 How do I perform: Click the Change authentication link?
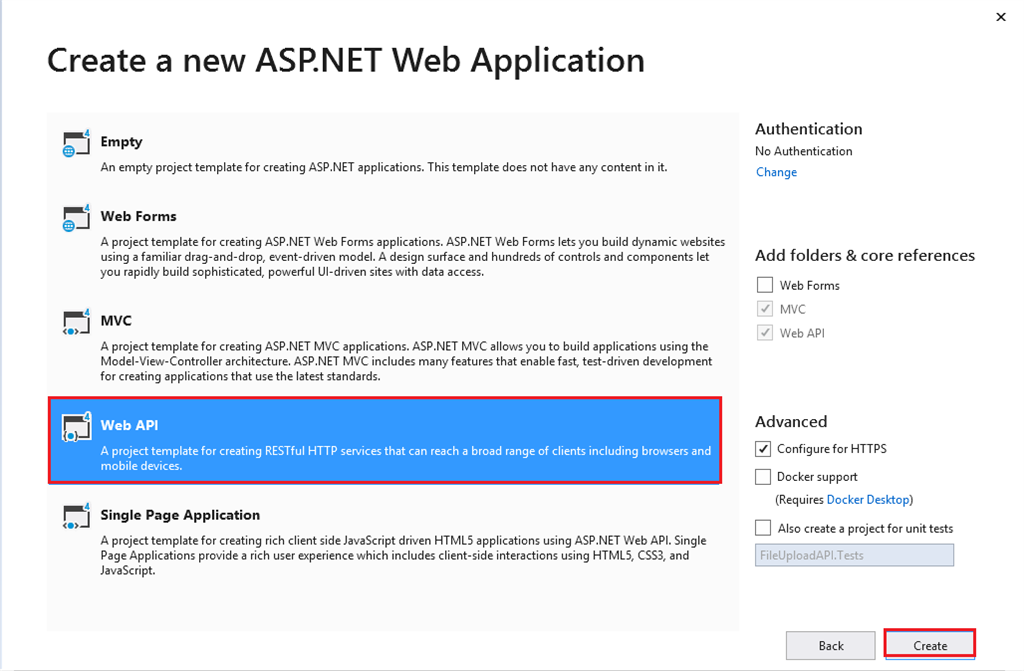pyautogui.click(x=776, y=172)
